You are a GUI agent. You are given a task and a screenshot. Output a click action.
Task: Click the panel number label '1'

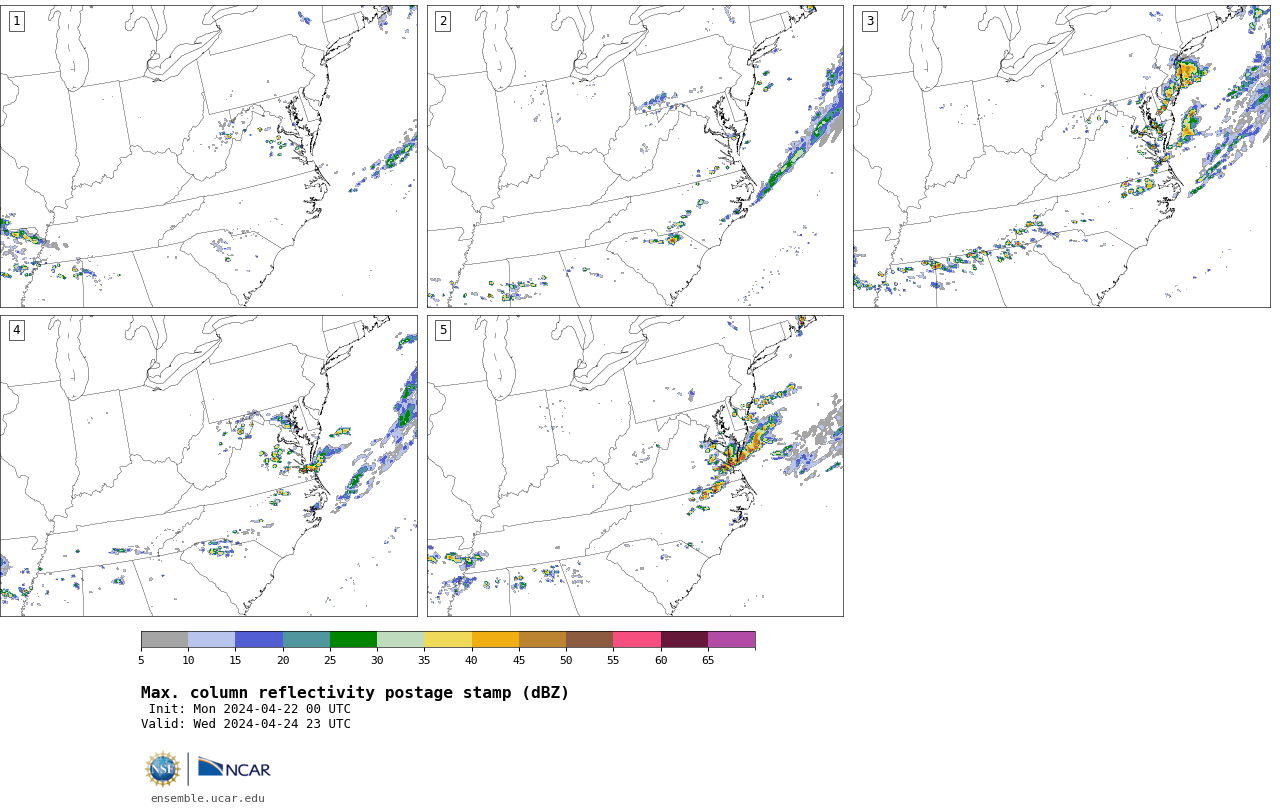point(16,21)
